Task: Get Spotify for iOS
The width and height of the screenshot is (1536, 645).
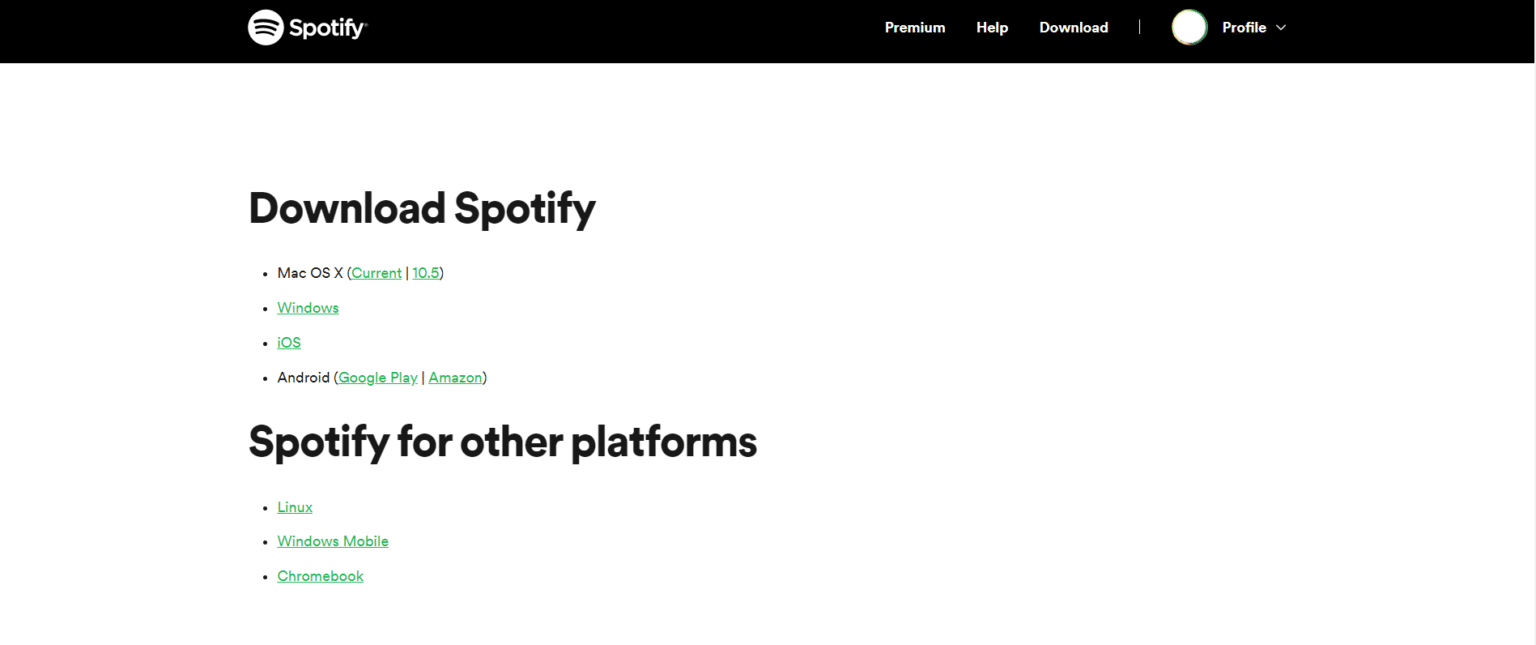Action: (288, 342)
